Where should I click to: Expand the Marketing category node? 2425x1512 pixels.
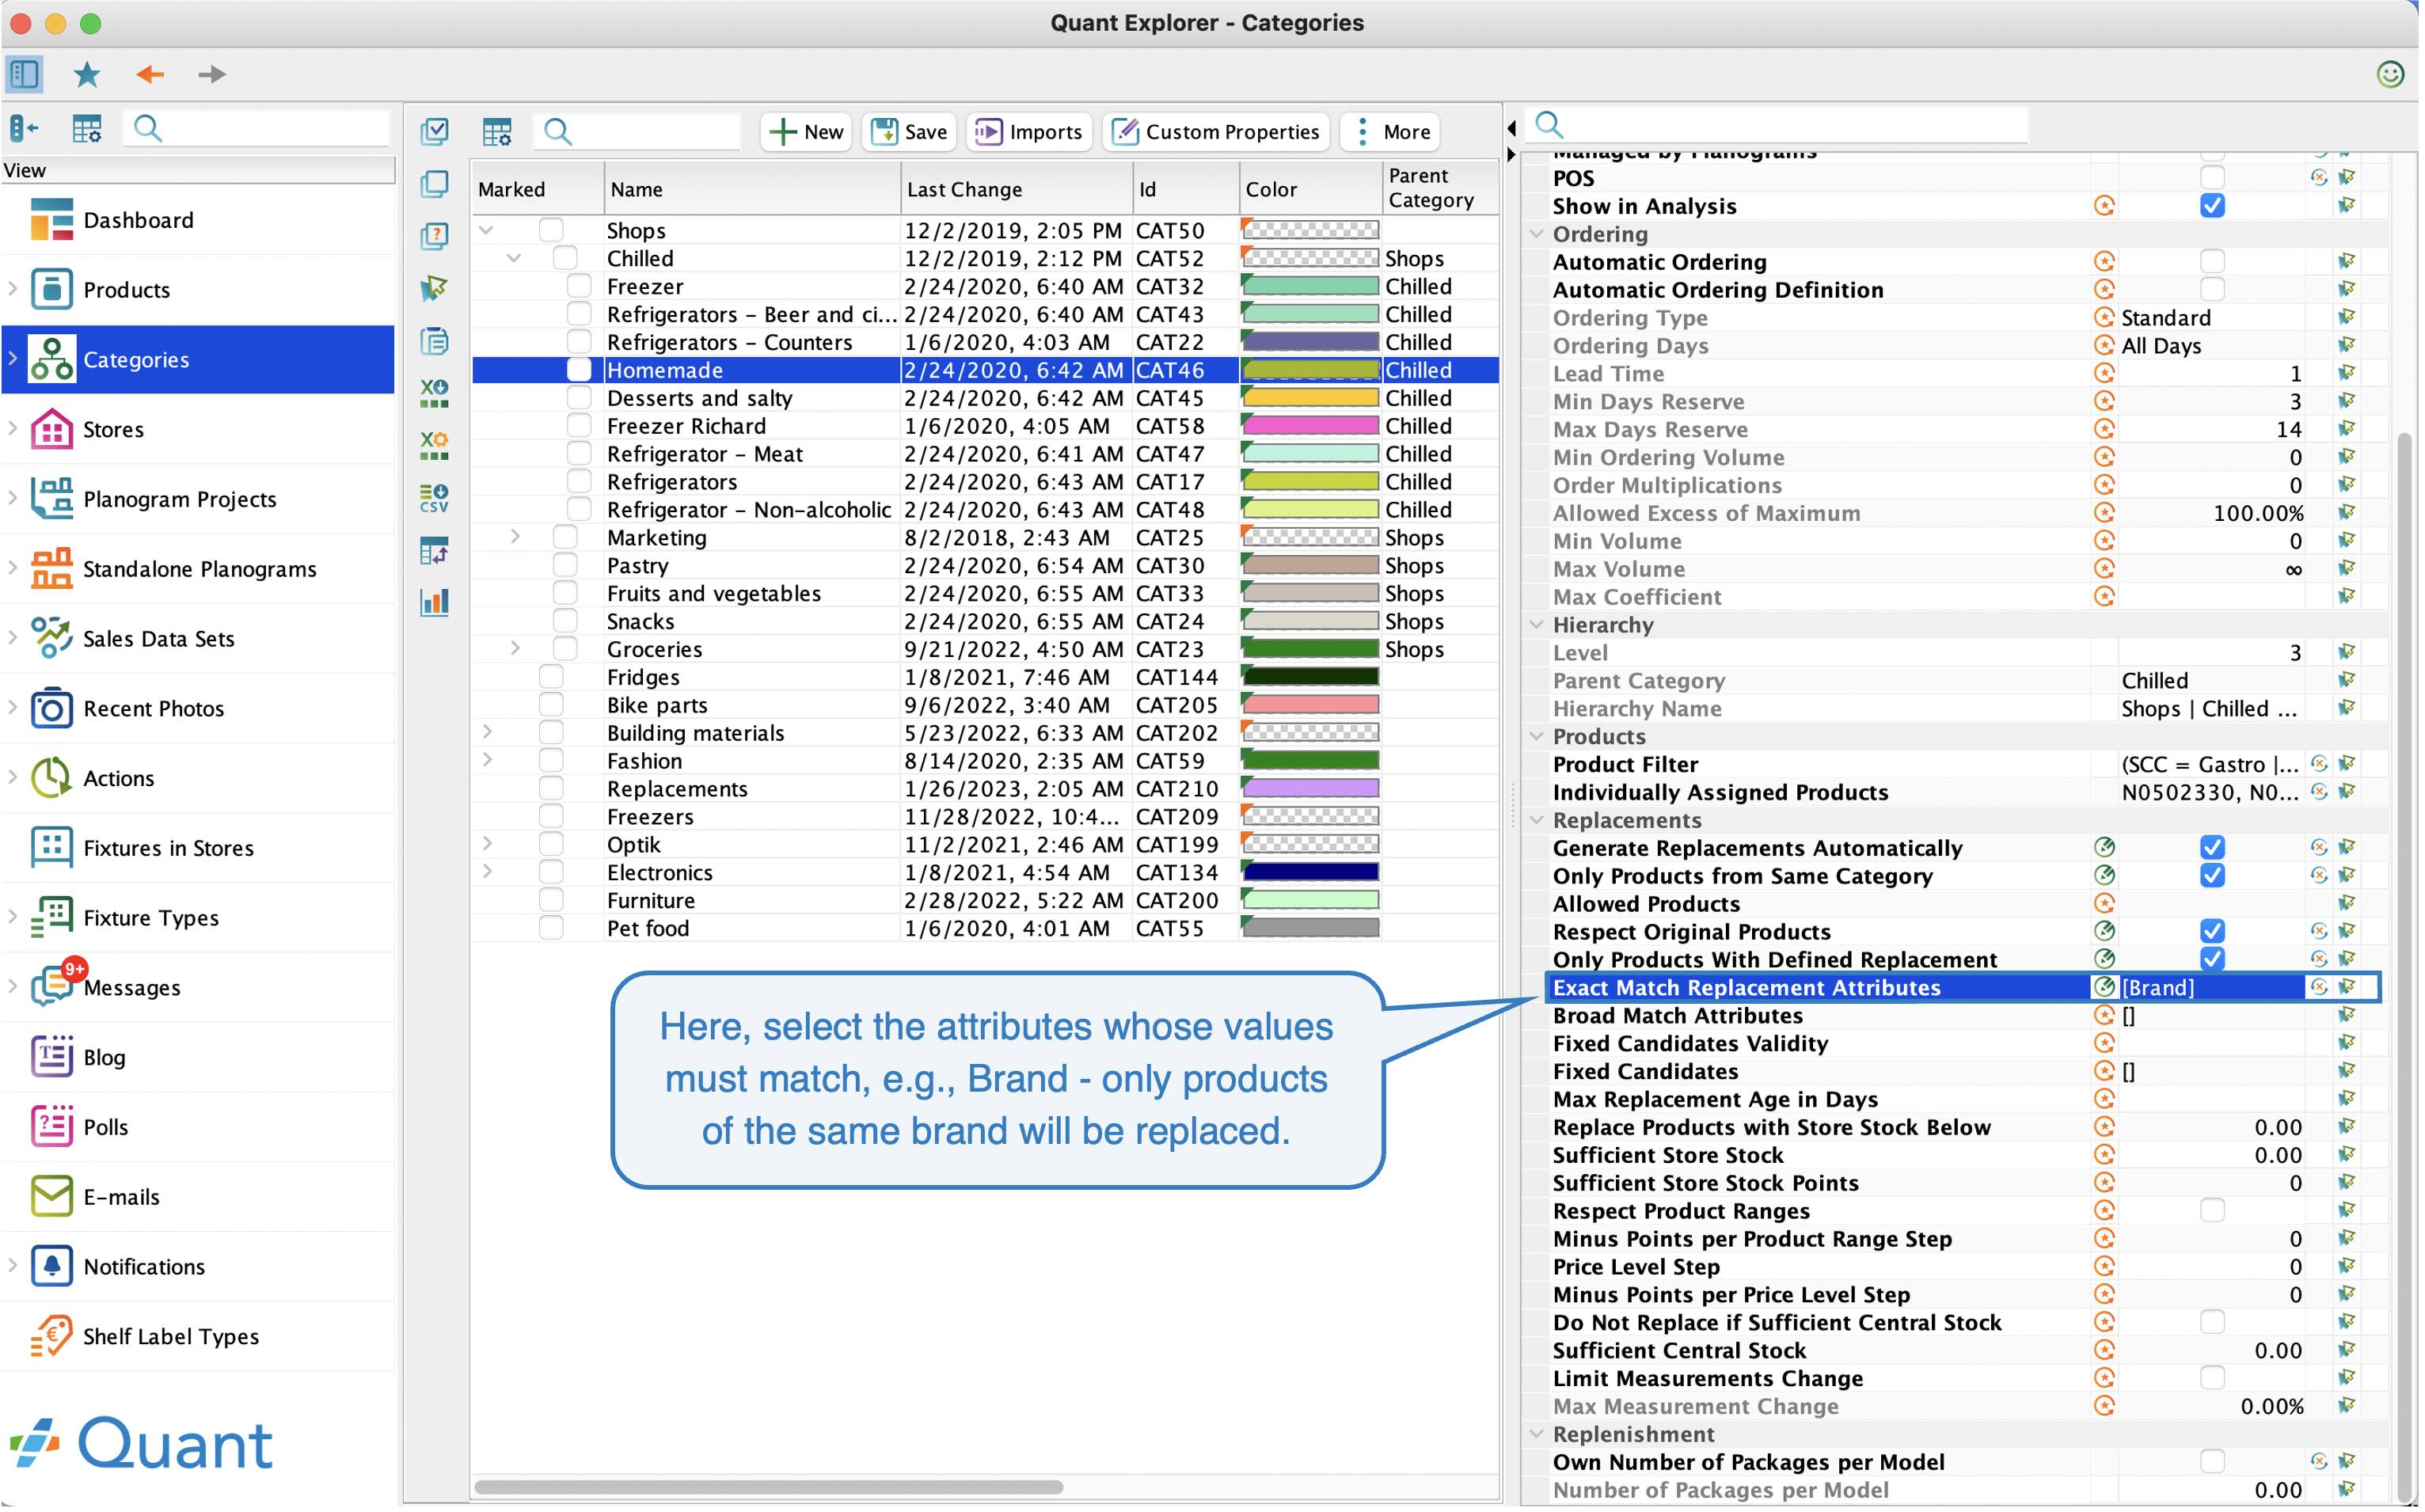(x=514, y=538)
